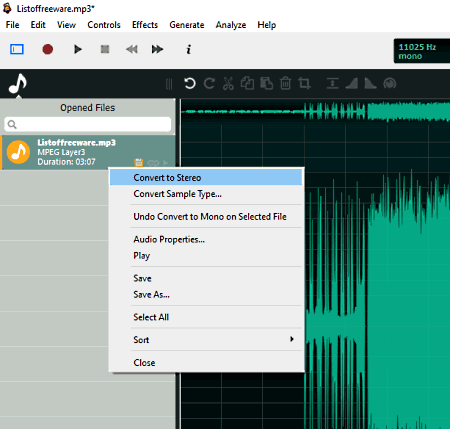The height and width of the screenshot is (429, 450).
Task: Open the Generate menu
Action: (x=187, y=25)
